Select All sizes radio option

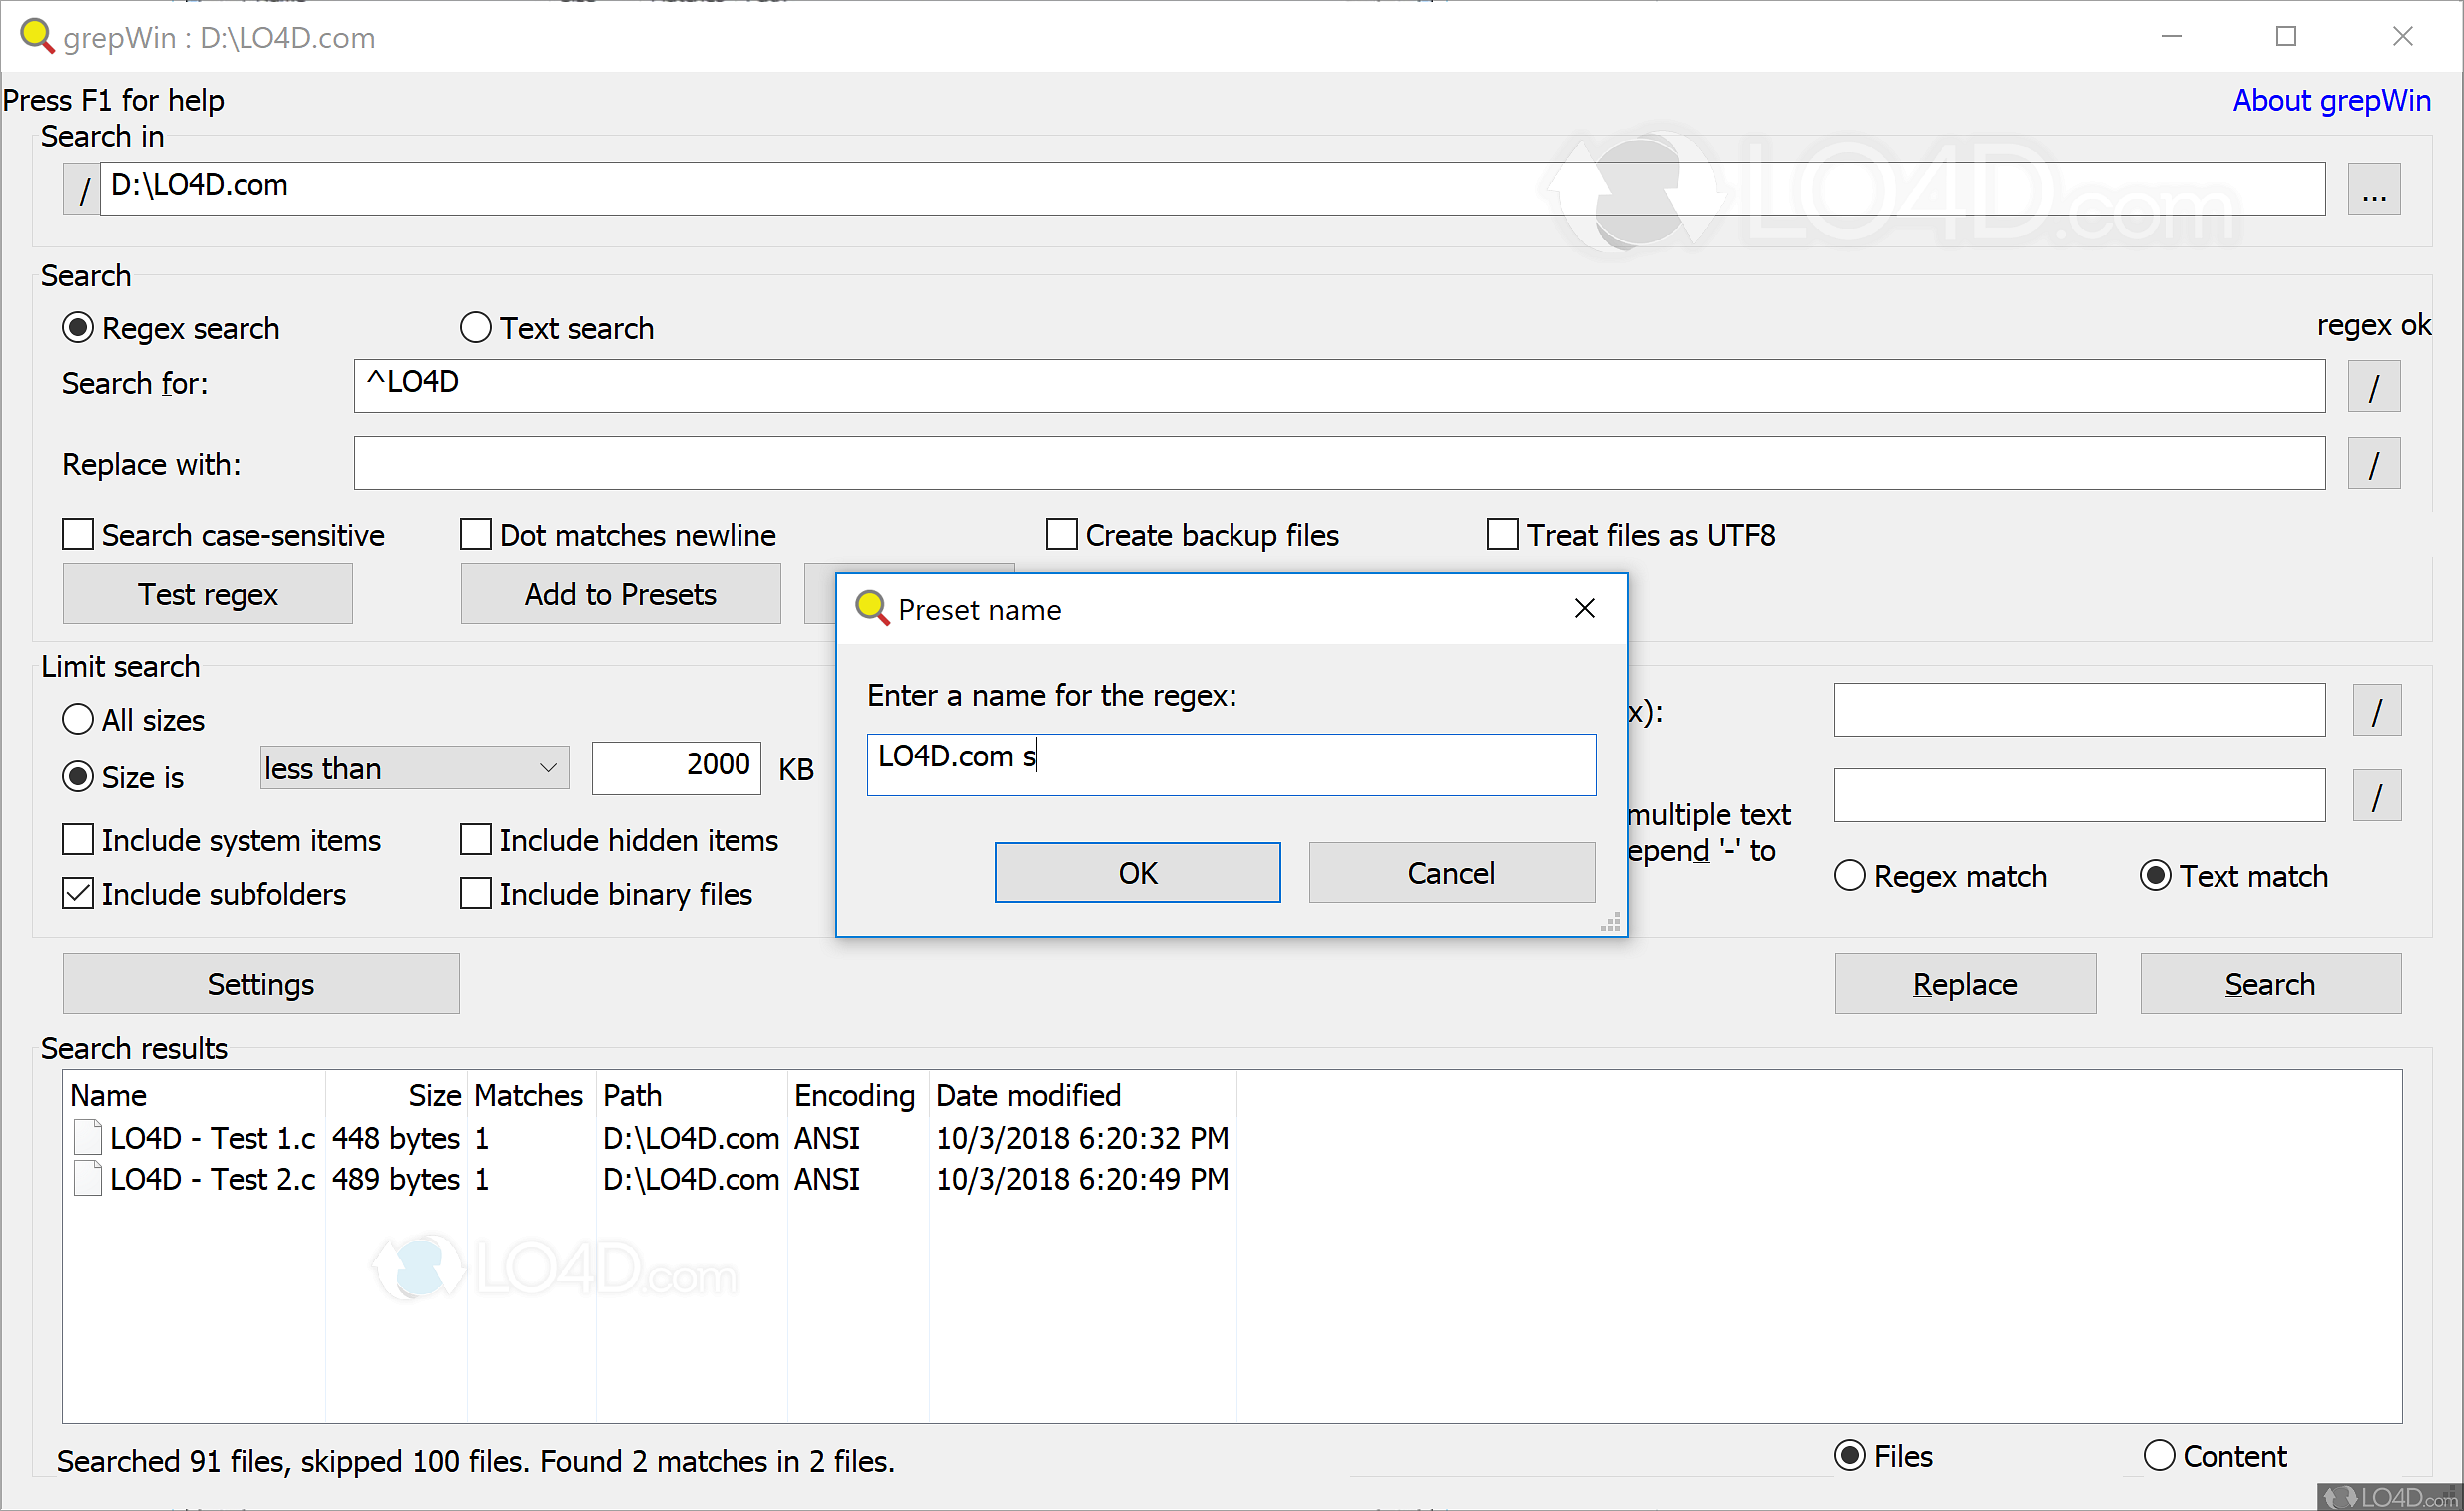tap(78, 719)
